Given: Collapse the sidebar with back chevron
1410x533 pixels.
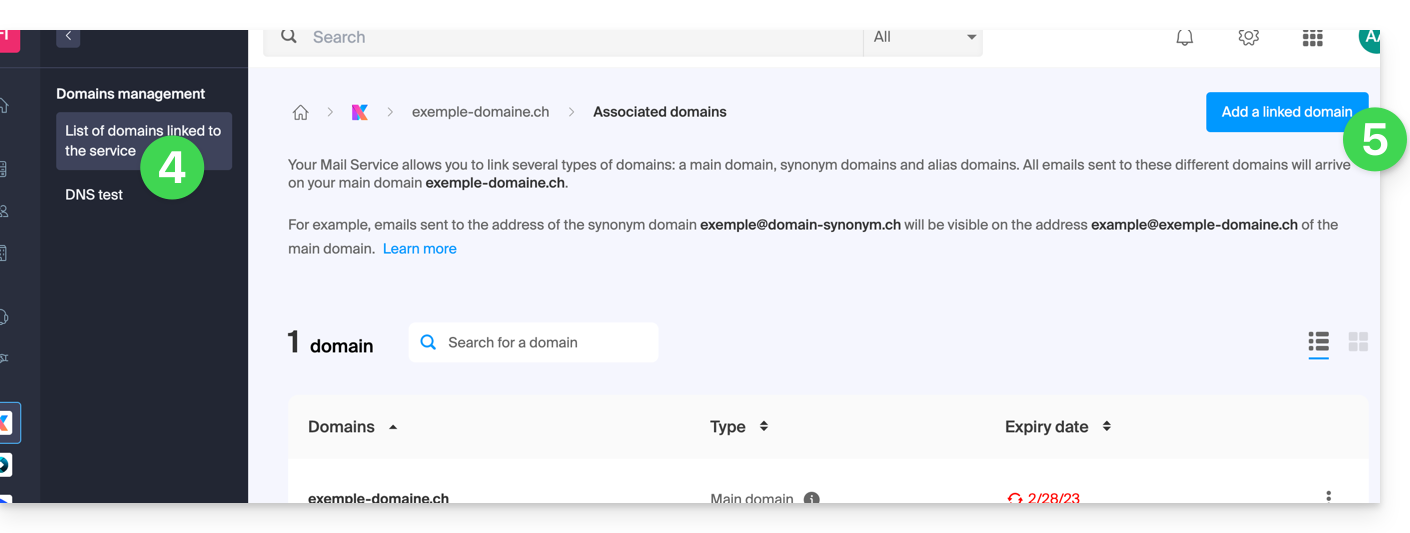Looking at the screenshot, I should pyautogui.click(x=68, y=36).
